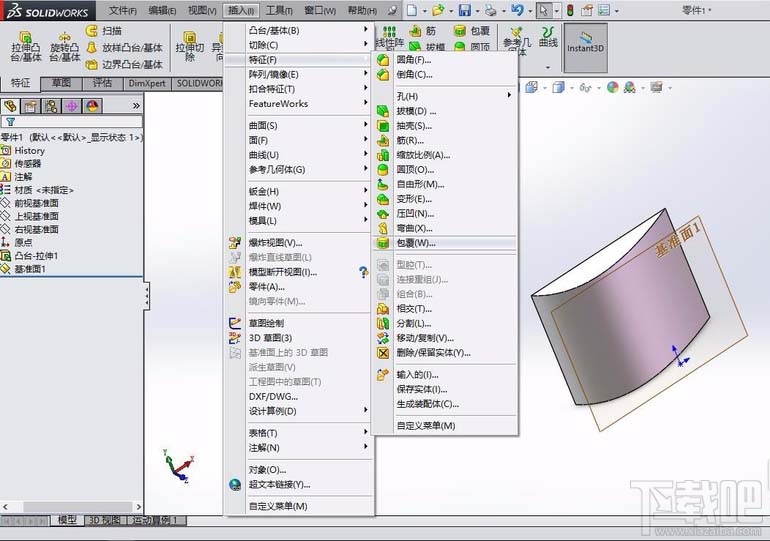Click the 筋 rib tool in ribbon

coord(423,31)
